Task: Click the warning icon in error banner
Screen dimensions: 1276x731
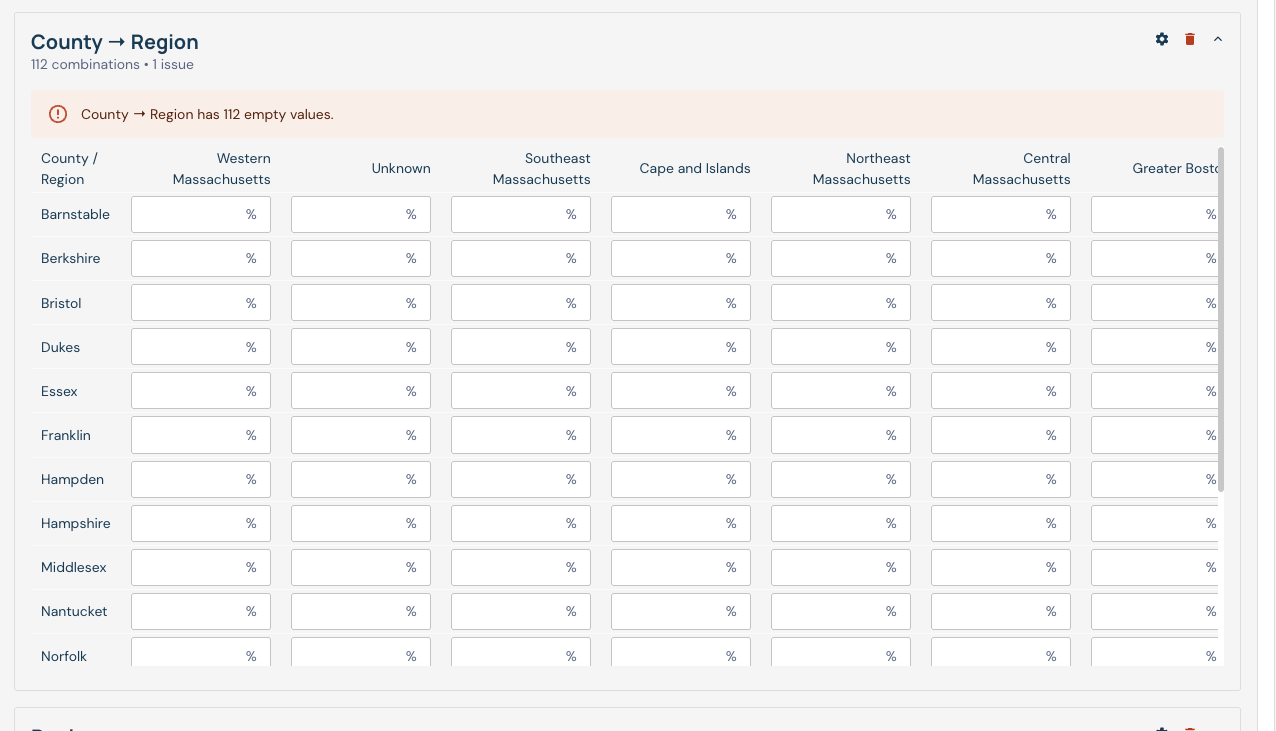Action: pyautogui.click(x=58, y=114)
